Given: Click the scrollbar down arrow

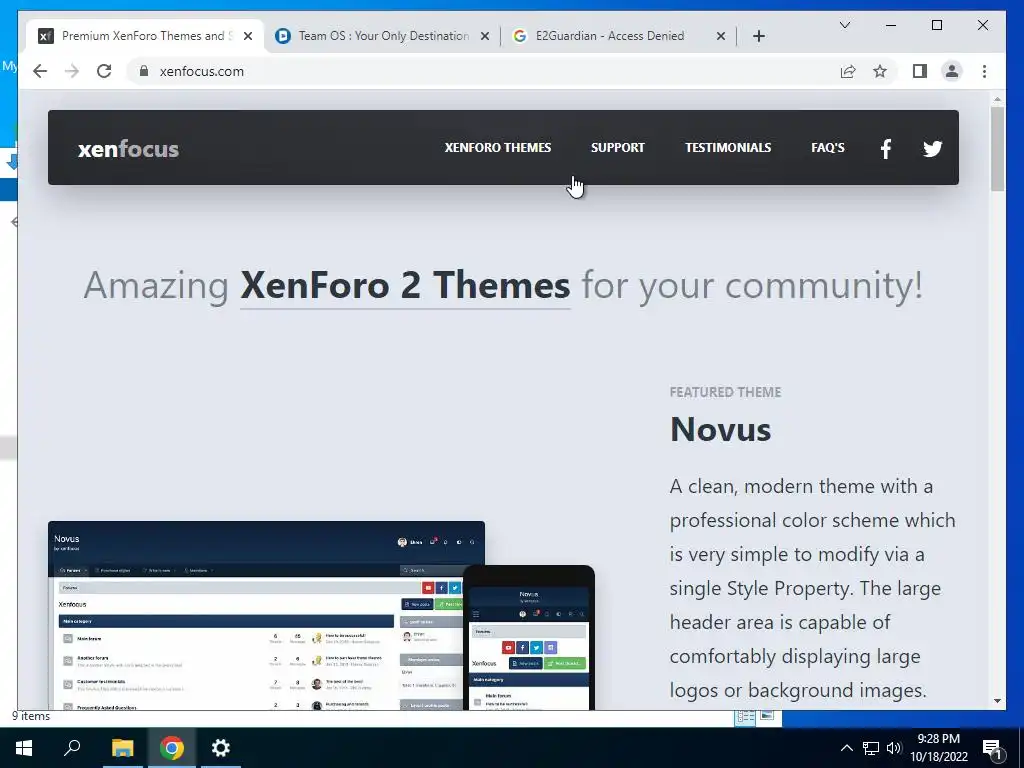Looking at the screenshot, I should coord(997,701).
